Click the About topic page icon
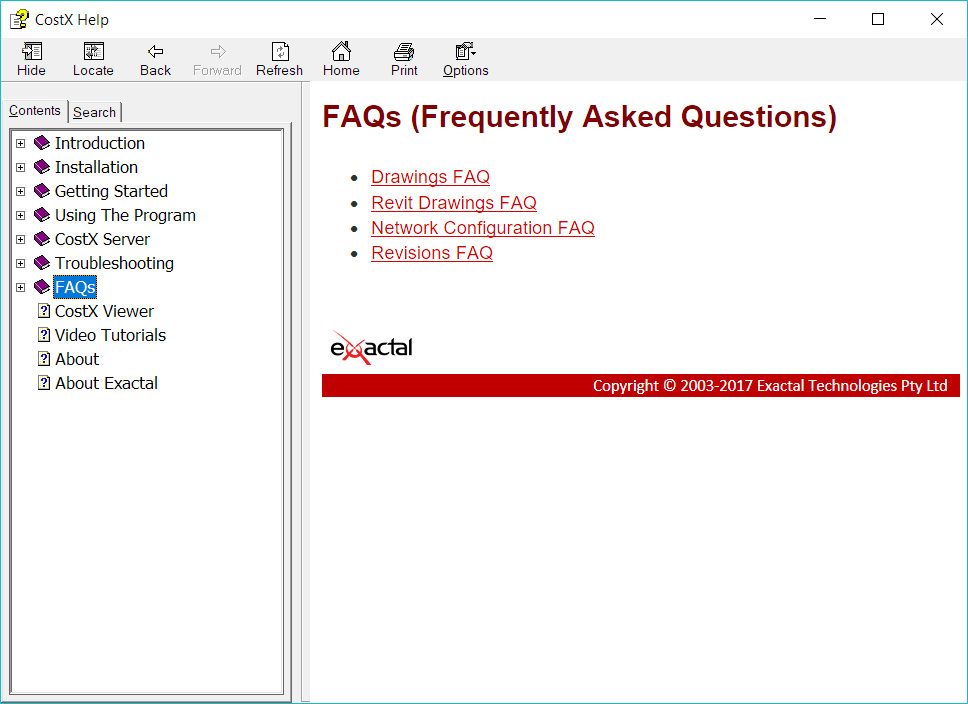Screen dimensions: 968x704 point(44,359)
